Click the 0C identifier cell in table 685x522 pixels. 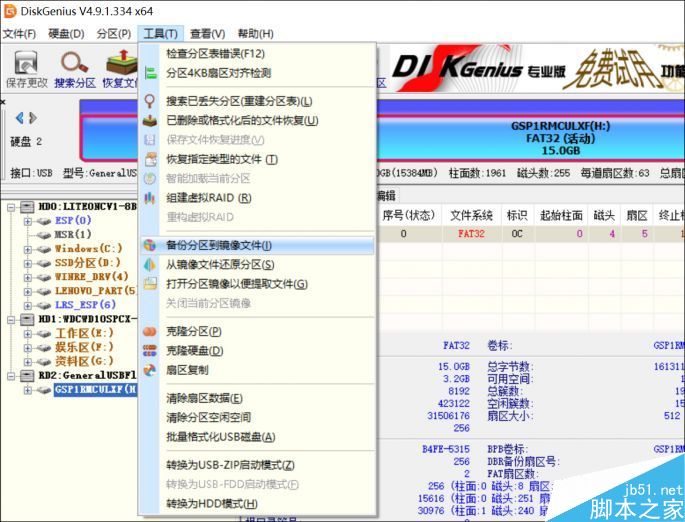click(517, 234)
